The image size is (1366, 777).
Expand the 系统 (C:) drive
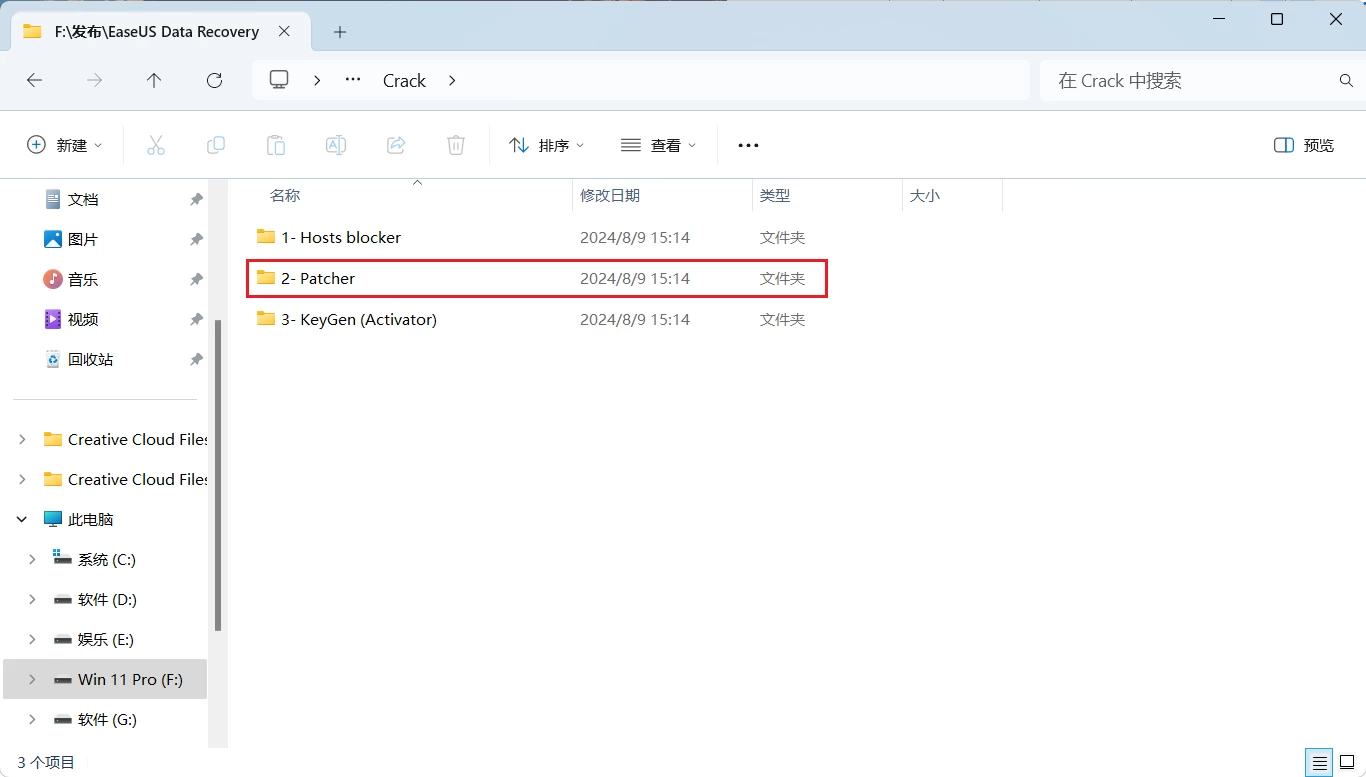(x=32, y=559)
